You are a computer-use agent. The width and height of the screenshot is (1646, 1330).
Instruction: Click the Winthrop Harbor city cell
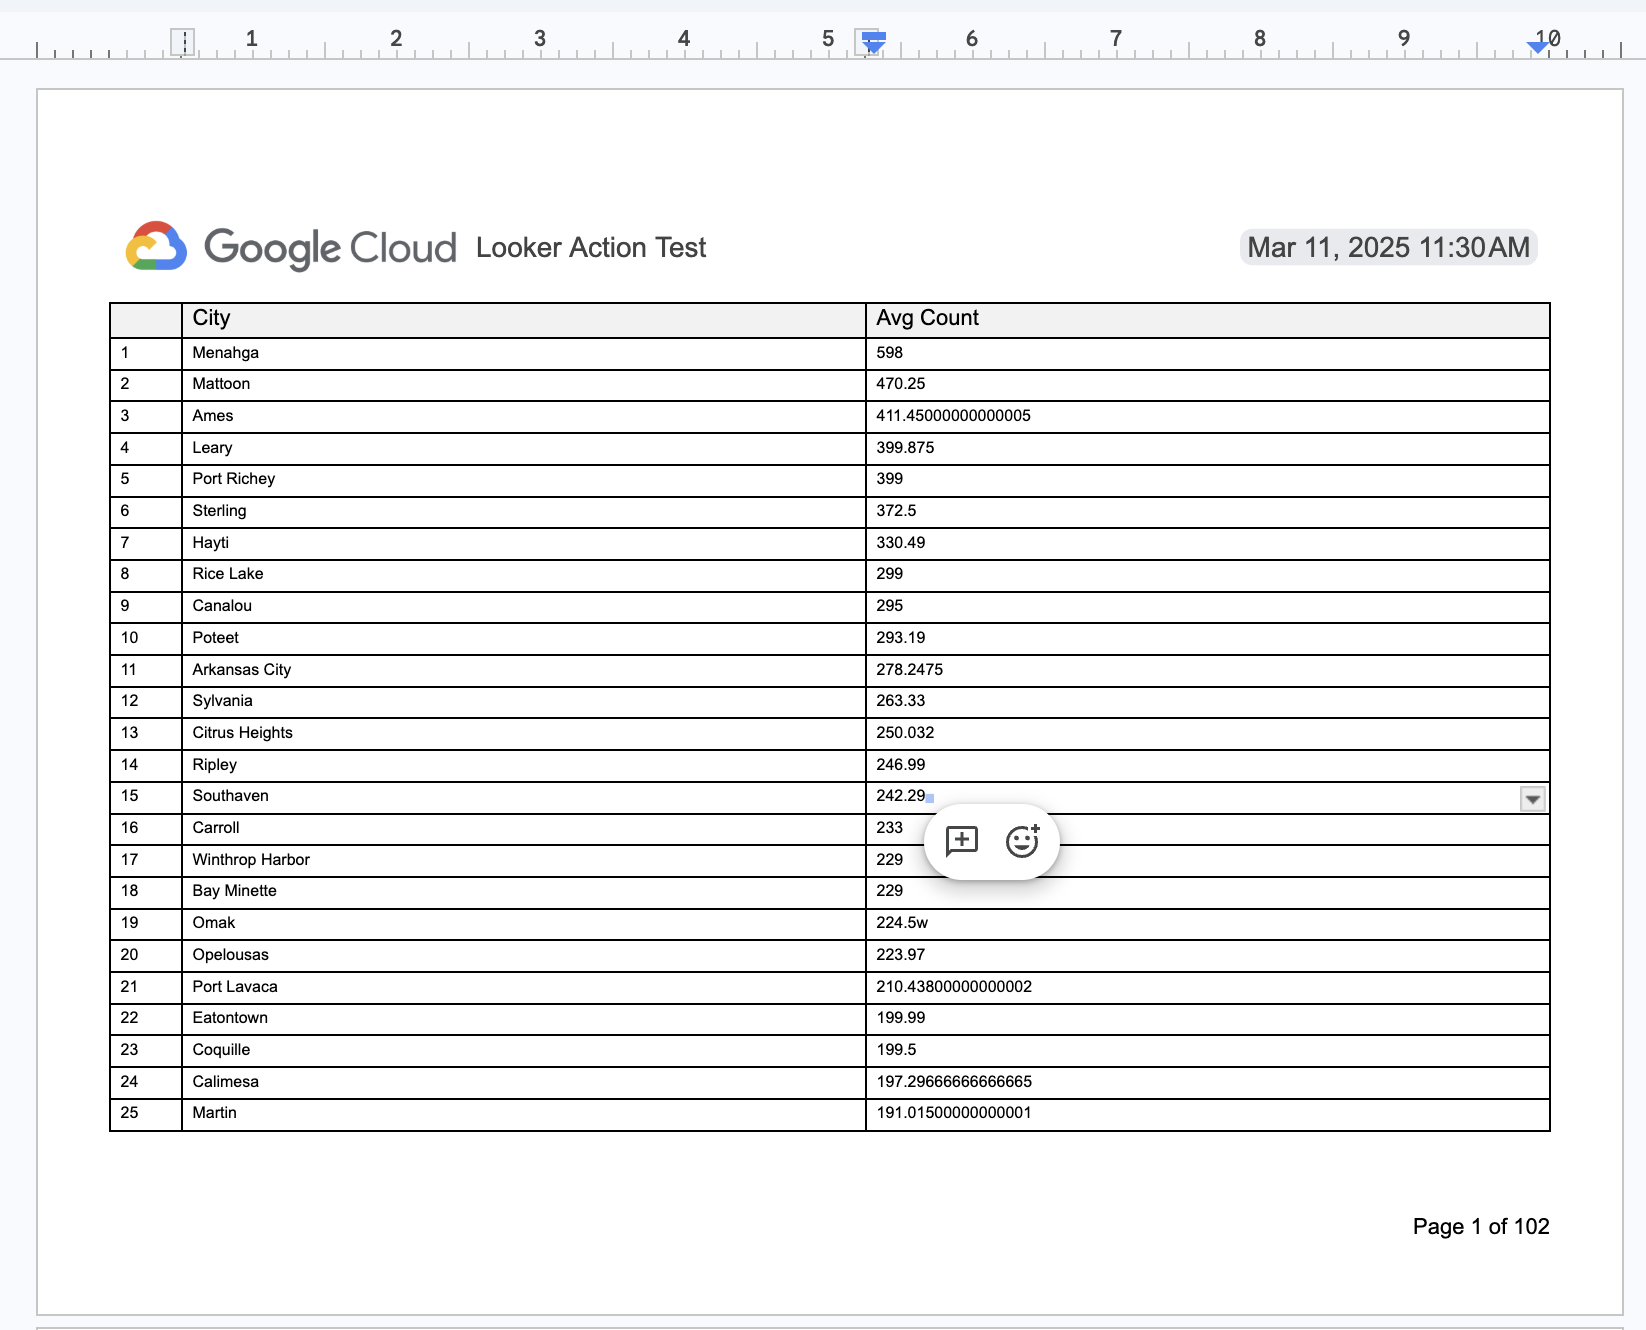click(x=523, y=860)
